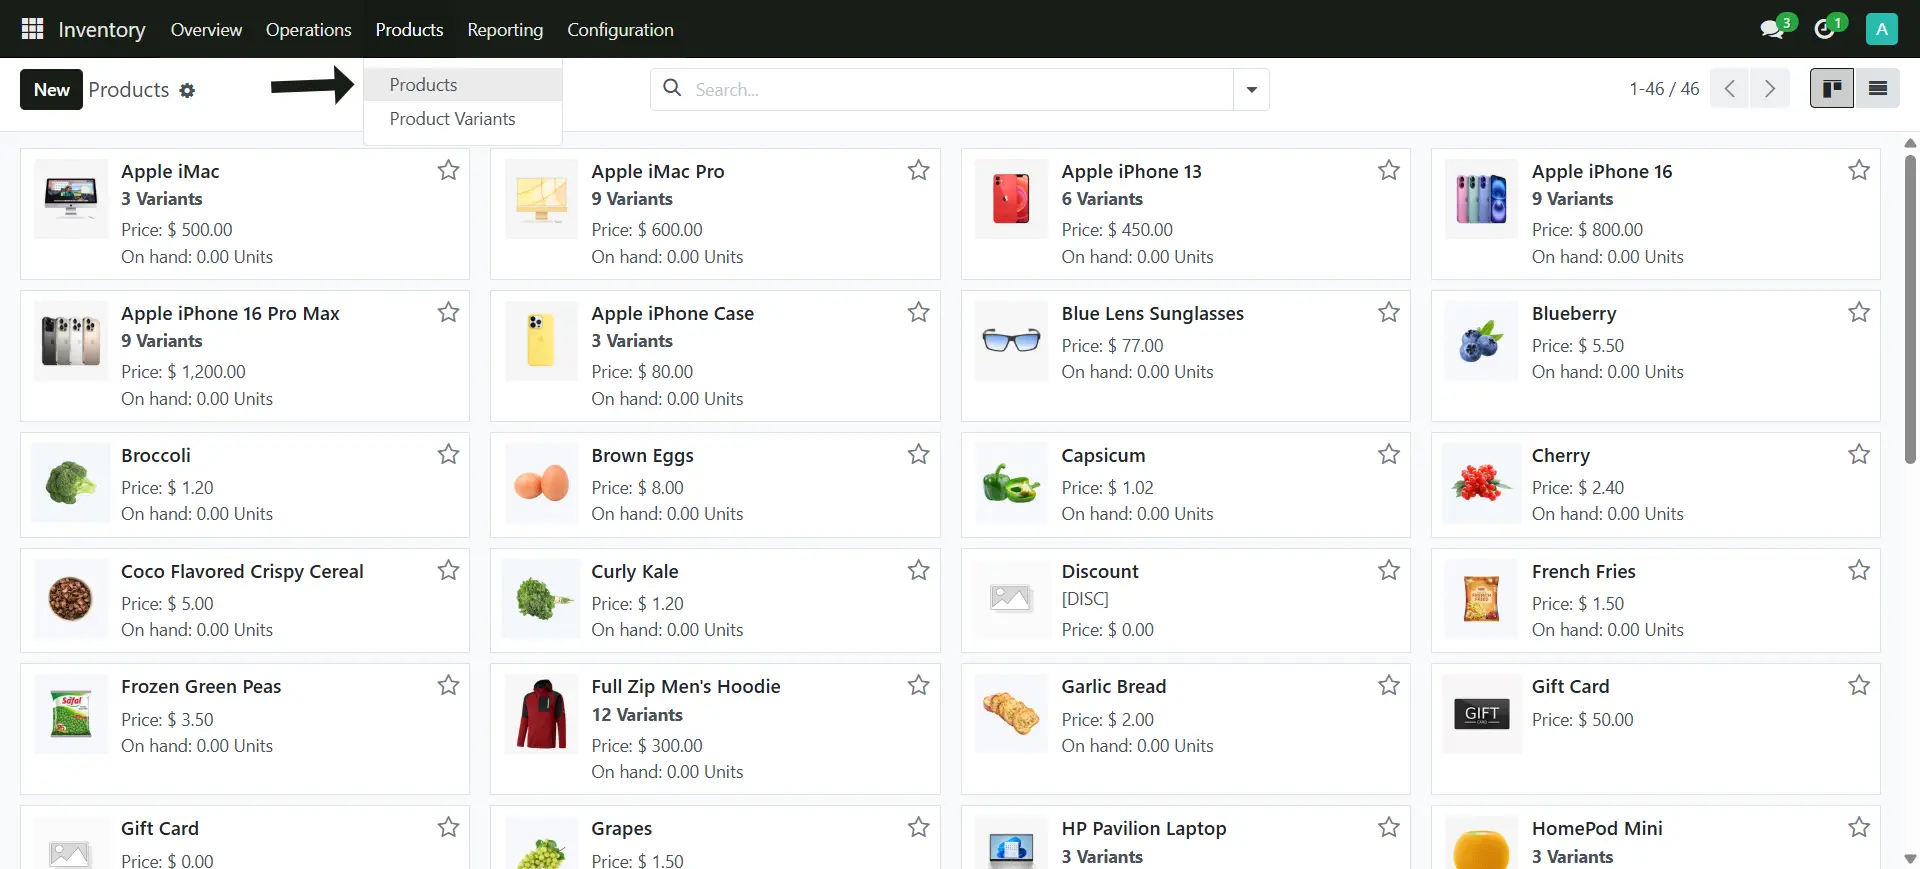Switch to Kanban view
Screen dimensions: 1920x869
[x=1831, y=89]
